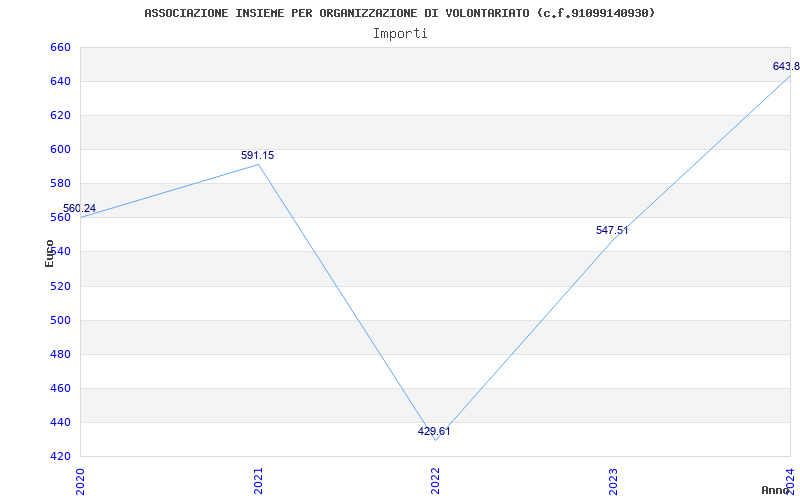The width and height of the screenshot is (800, 500).
Task: Click the 640 y-axis tick label
Action: tap(60, 82)
